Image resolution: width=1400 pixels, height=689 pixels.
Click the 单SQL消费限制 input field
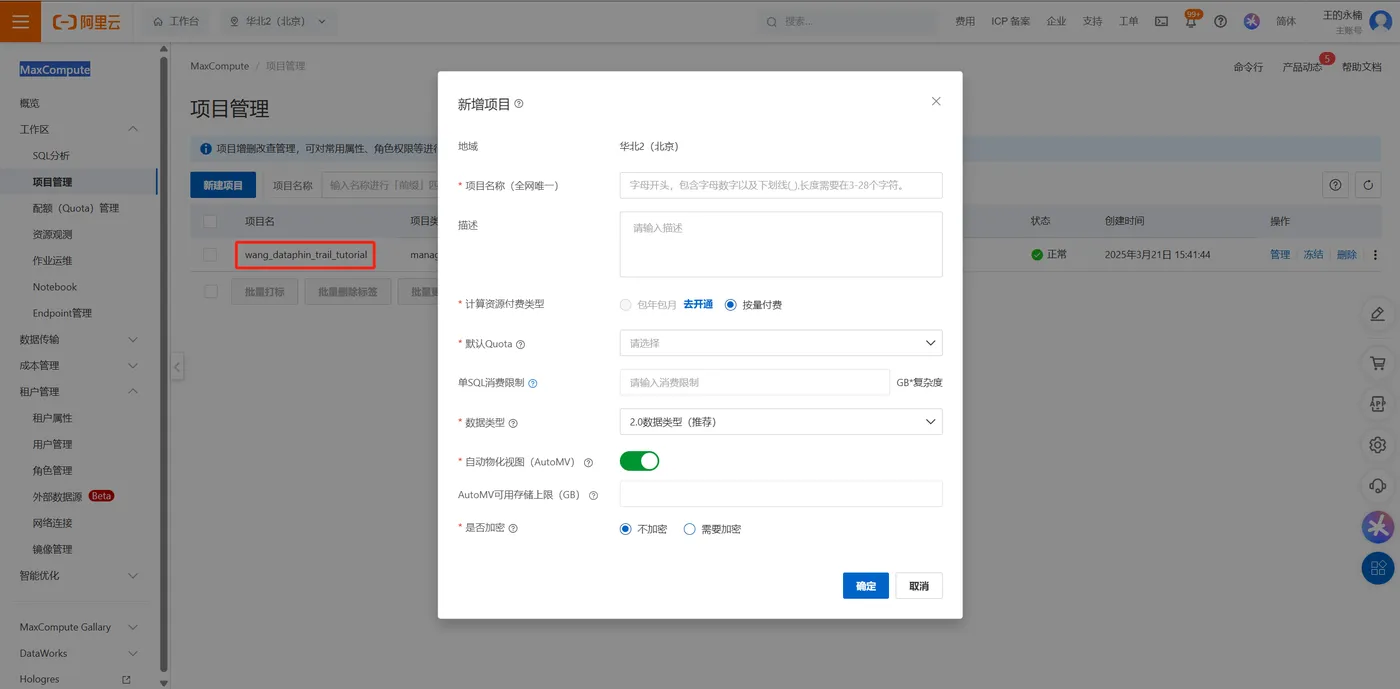pyautogui.click(x=755, y=382)
